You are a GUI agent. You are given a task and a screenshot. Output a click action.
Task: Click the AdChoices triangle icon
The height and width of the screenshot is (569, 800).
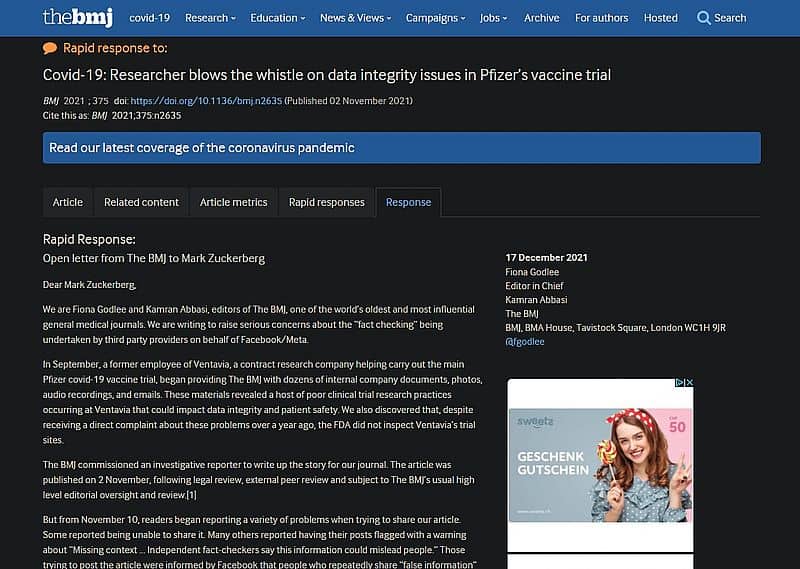[x=678, y=382]
